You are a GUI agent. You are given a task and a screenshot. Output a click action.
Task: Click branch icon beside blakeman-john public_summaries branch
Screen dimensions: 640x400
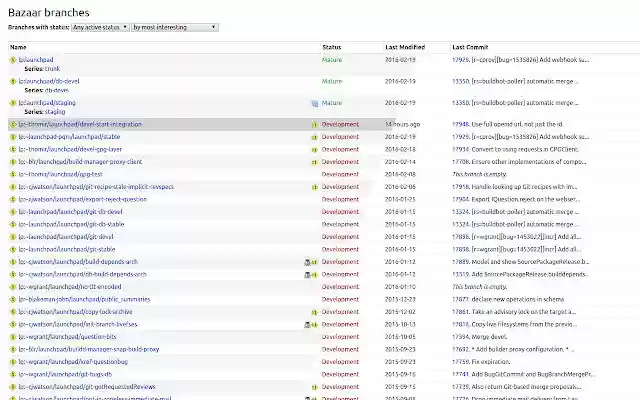tap(13, 300)
